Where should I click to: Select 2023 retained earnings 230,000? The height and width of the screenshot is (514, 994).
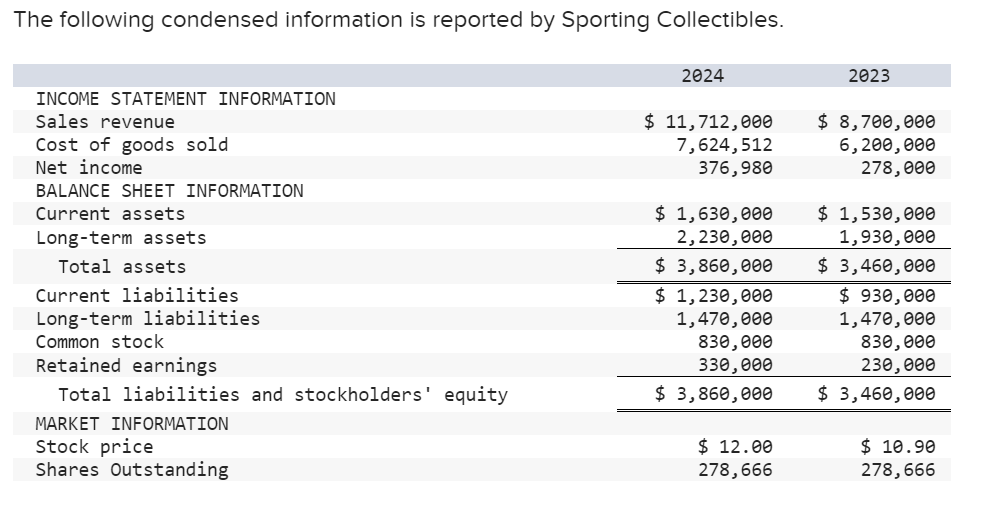click(898, 365)
